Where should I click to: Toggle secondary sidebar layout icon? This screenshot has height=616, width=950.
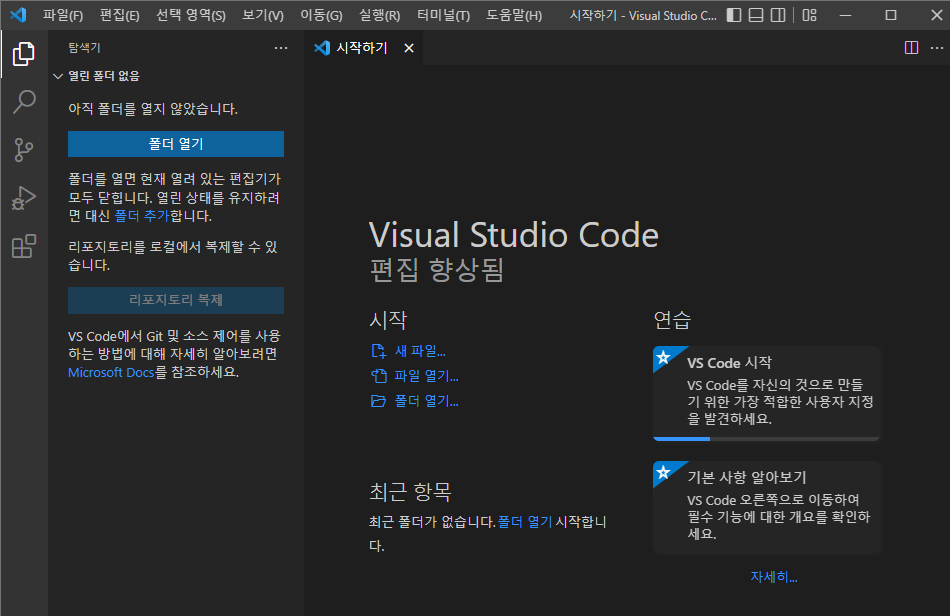pyautogui.click(x=778, y=15)
